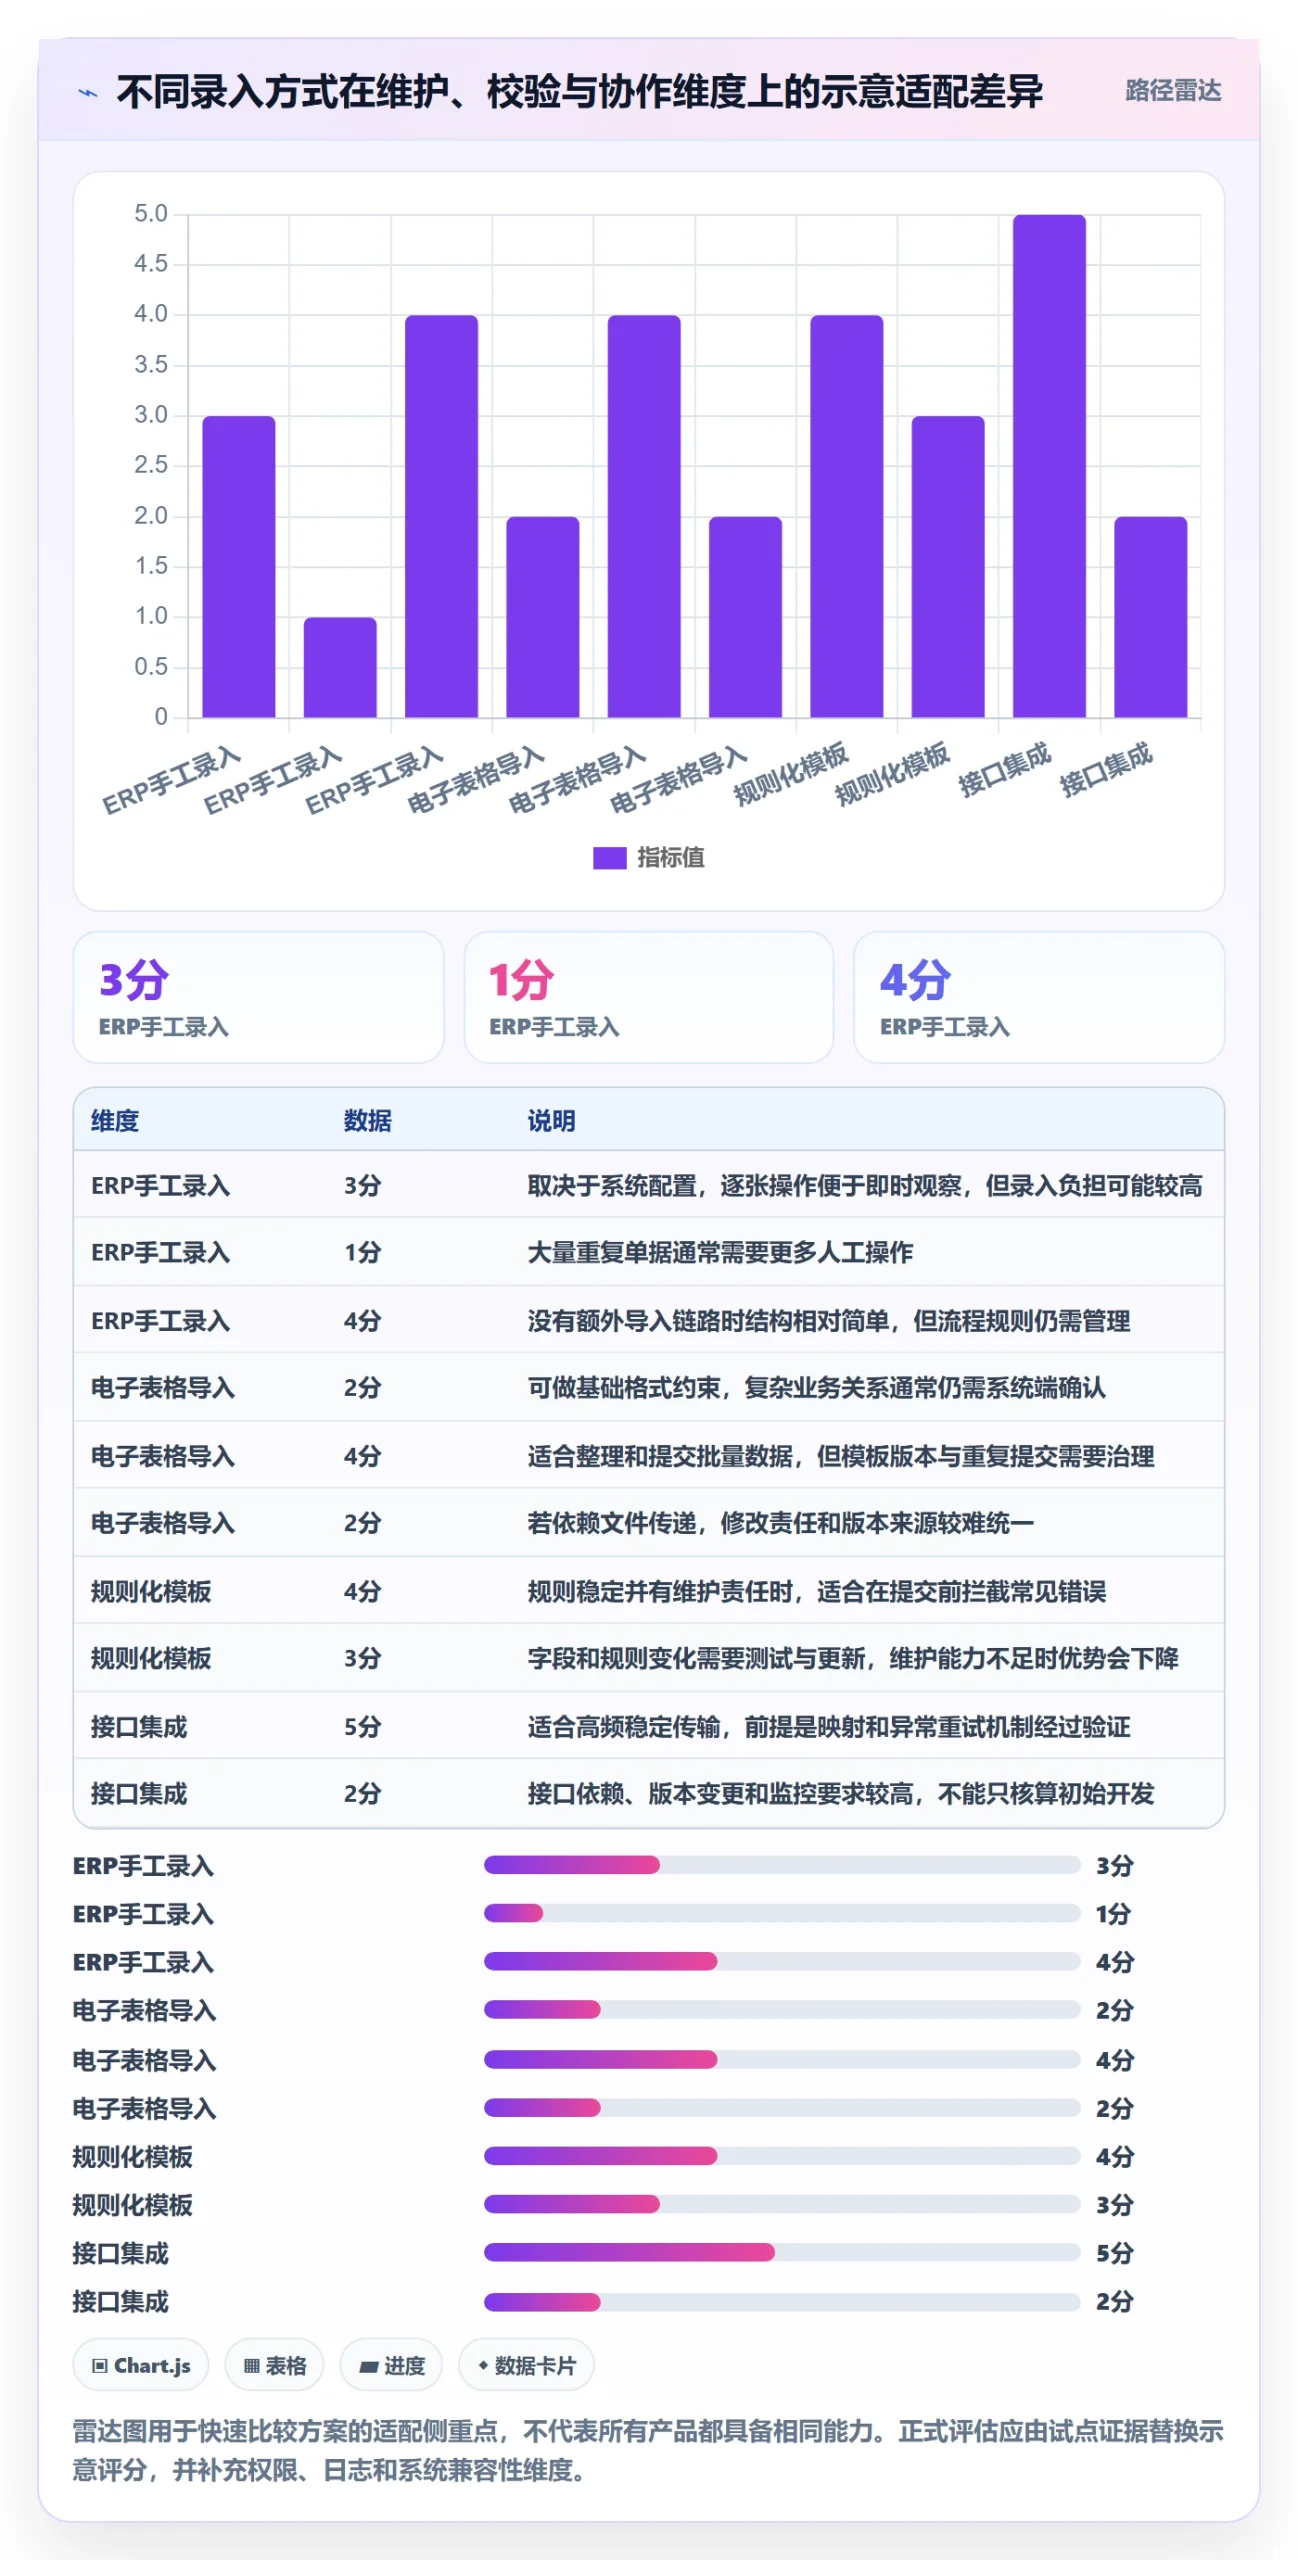The width and height of the screenshot is (1298, 2560).
Task: Select the row 大量重复单据通常需要更多人工操作
Action: point(649,1252)
